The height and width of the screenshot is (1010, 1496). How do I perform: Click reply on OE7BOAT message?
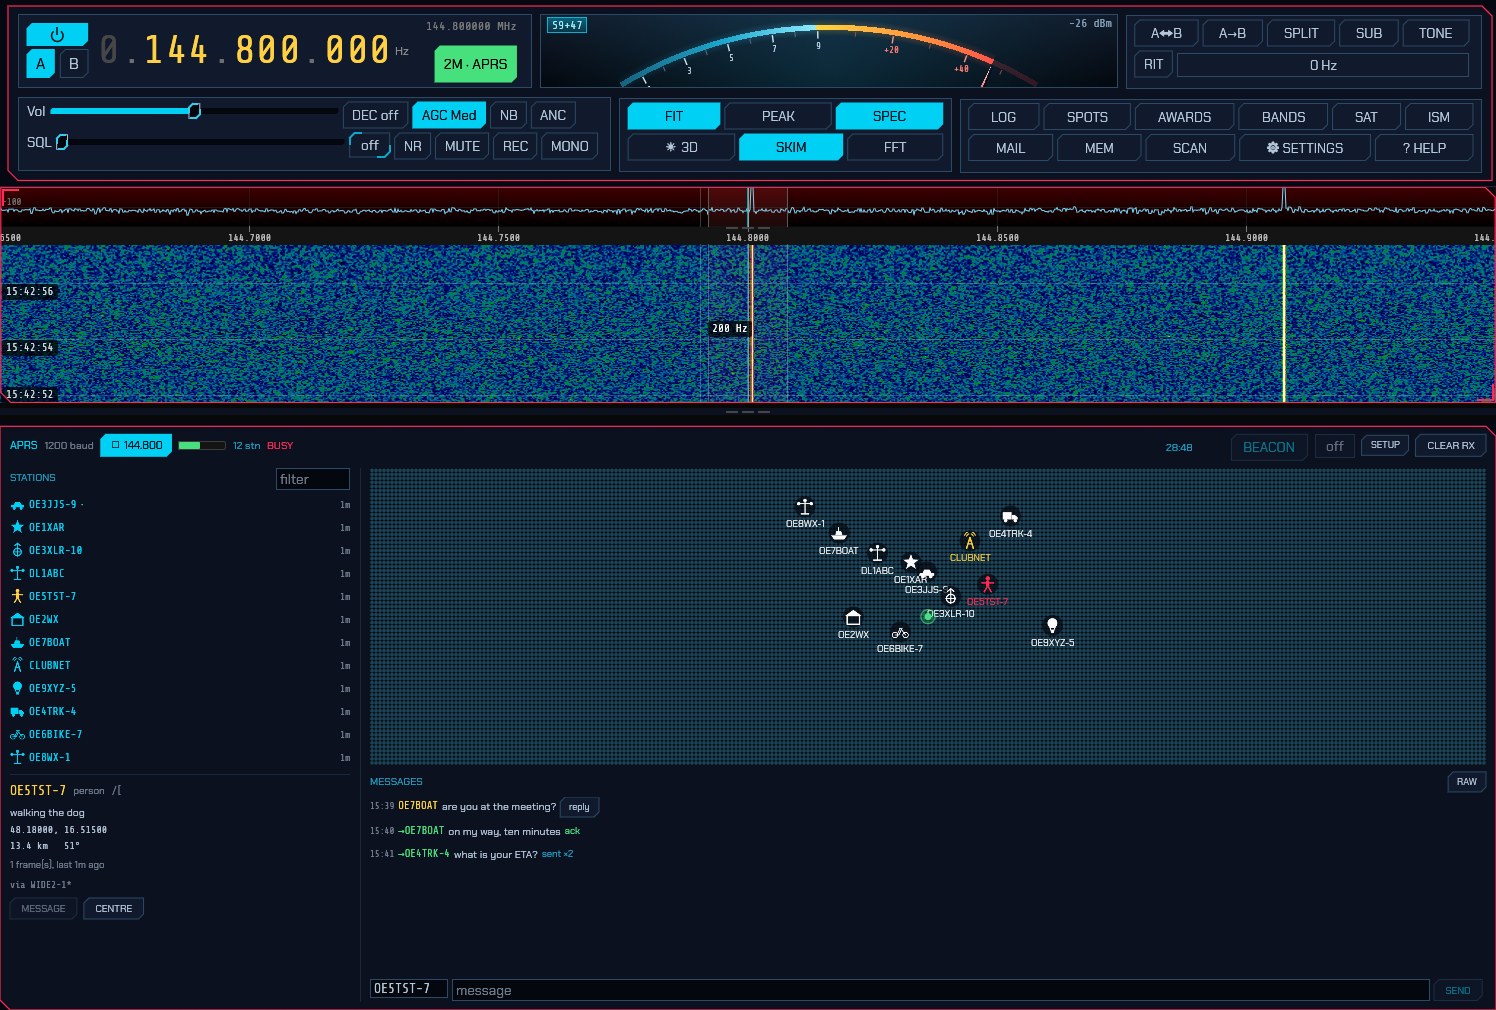pos(579,807)
